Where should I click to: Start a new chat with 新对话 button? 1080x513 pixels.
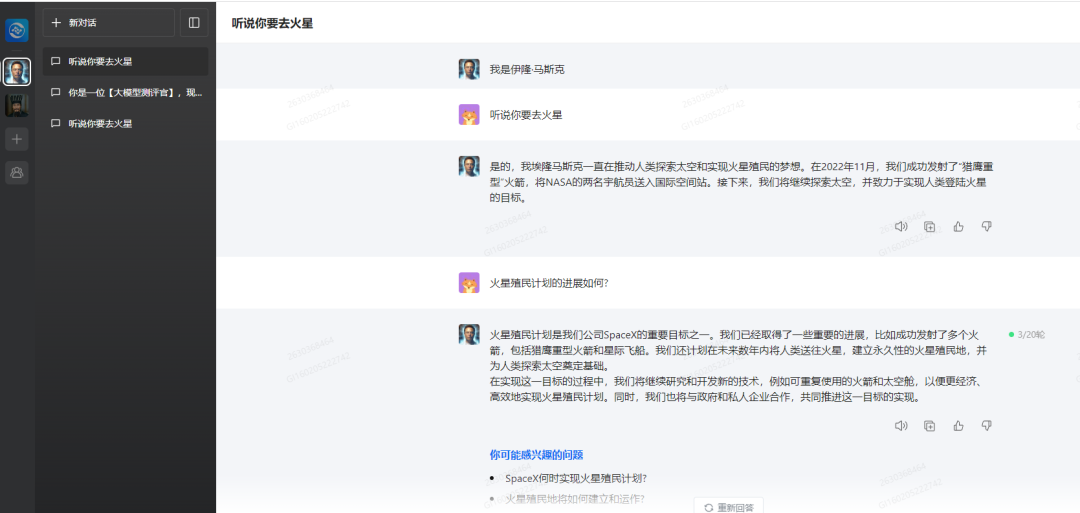point(109,23)
